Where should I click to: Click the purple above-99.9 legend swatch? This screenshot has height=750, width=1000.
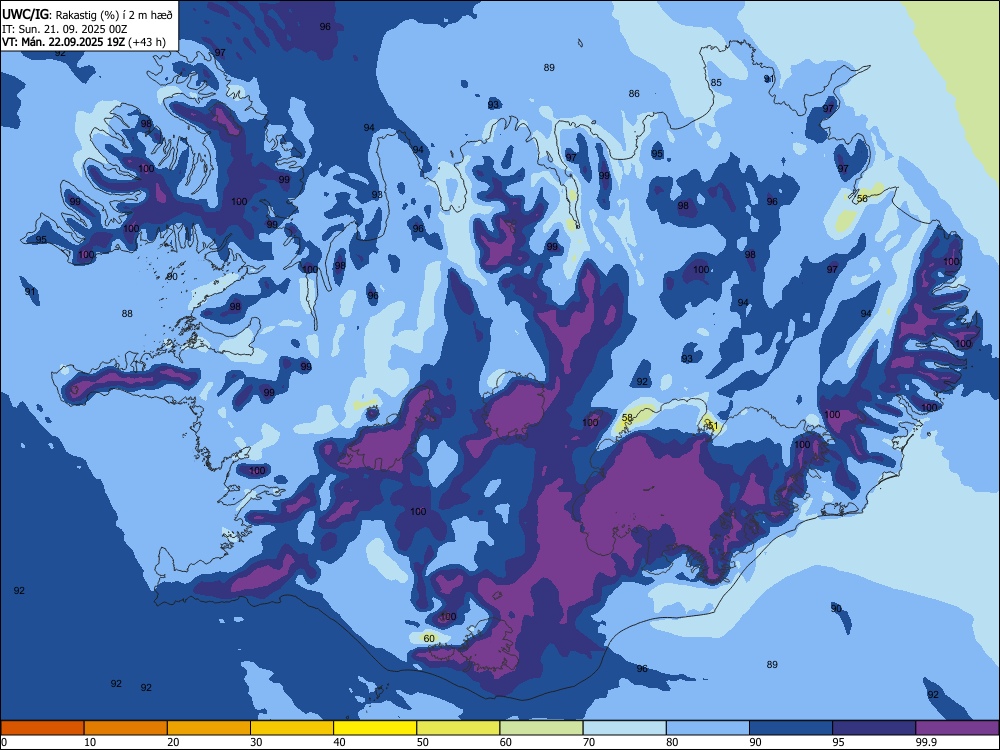pos(957,728)
